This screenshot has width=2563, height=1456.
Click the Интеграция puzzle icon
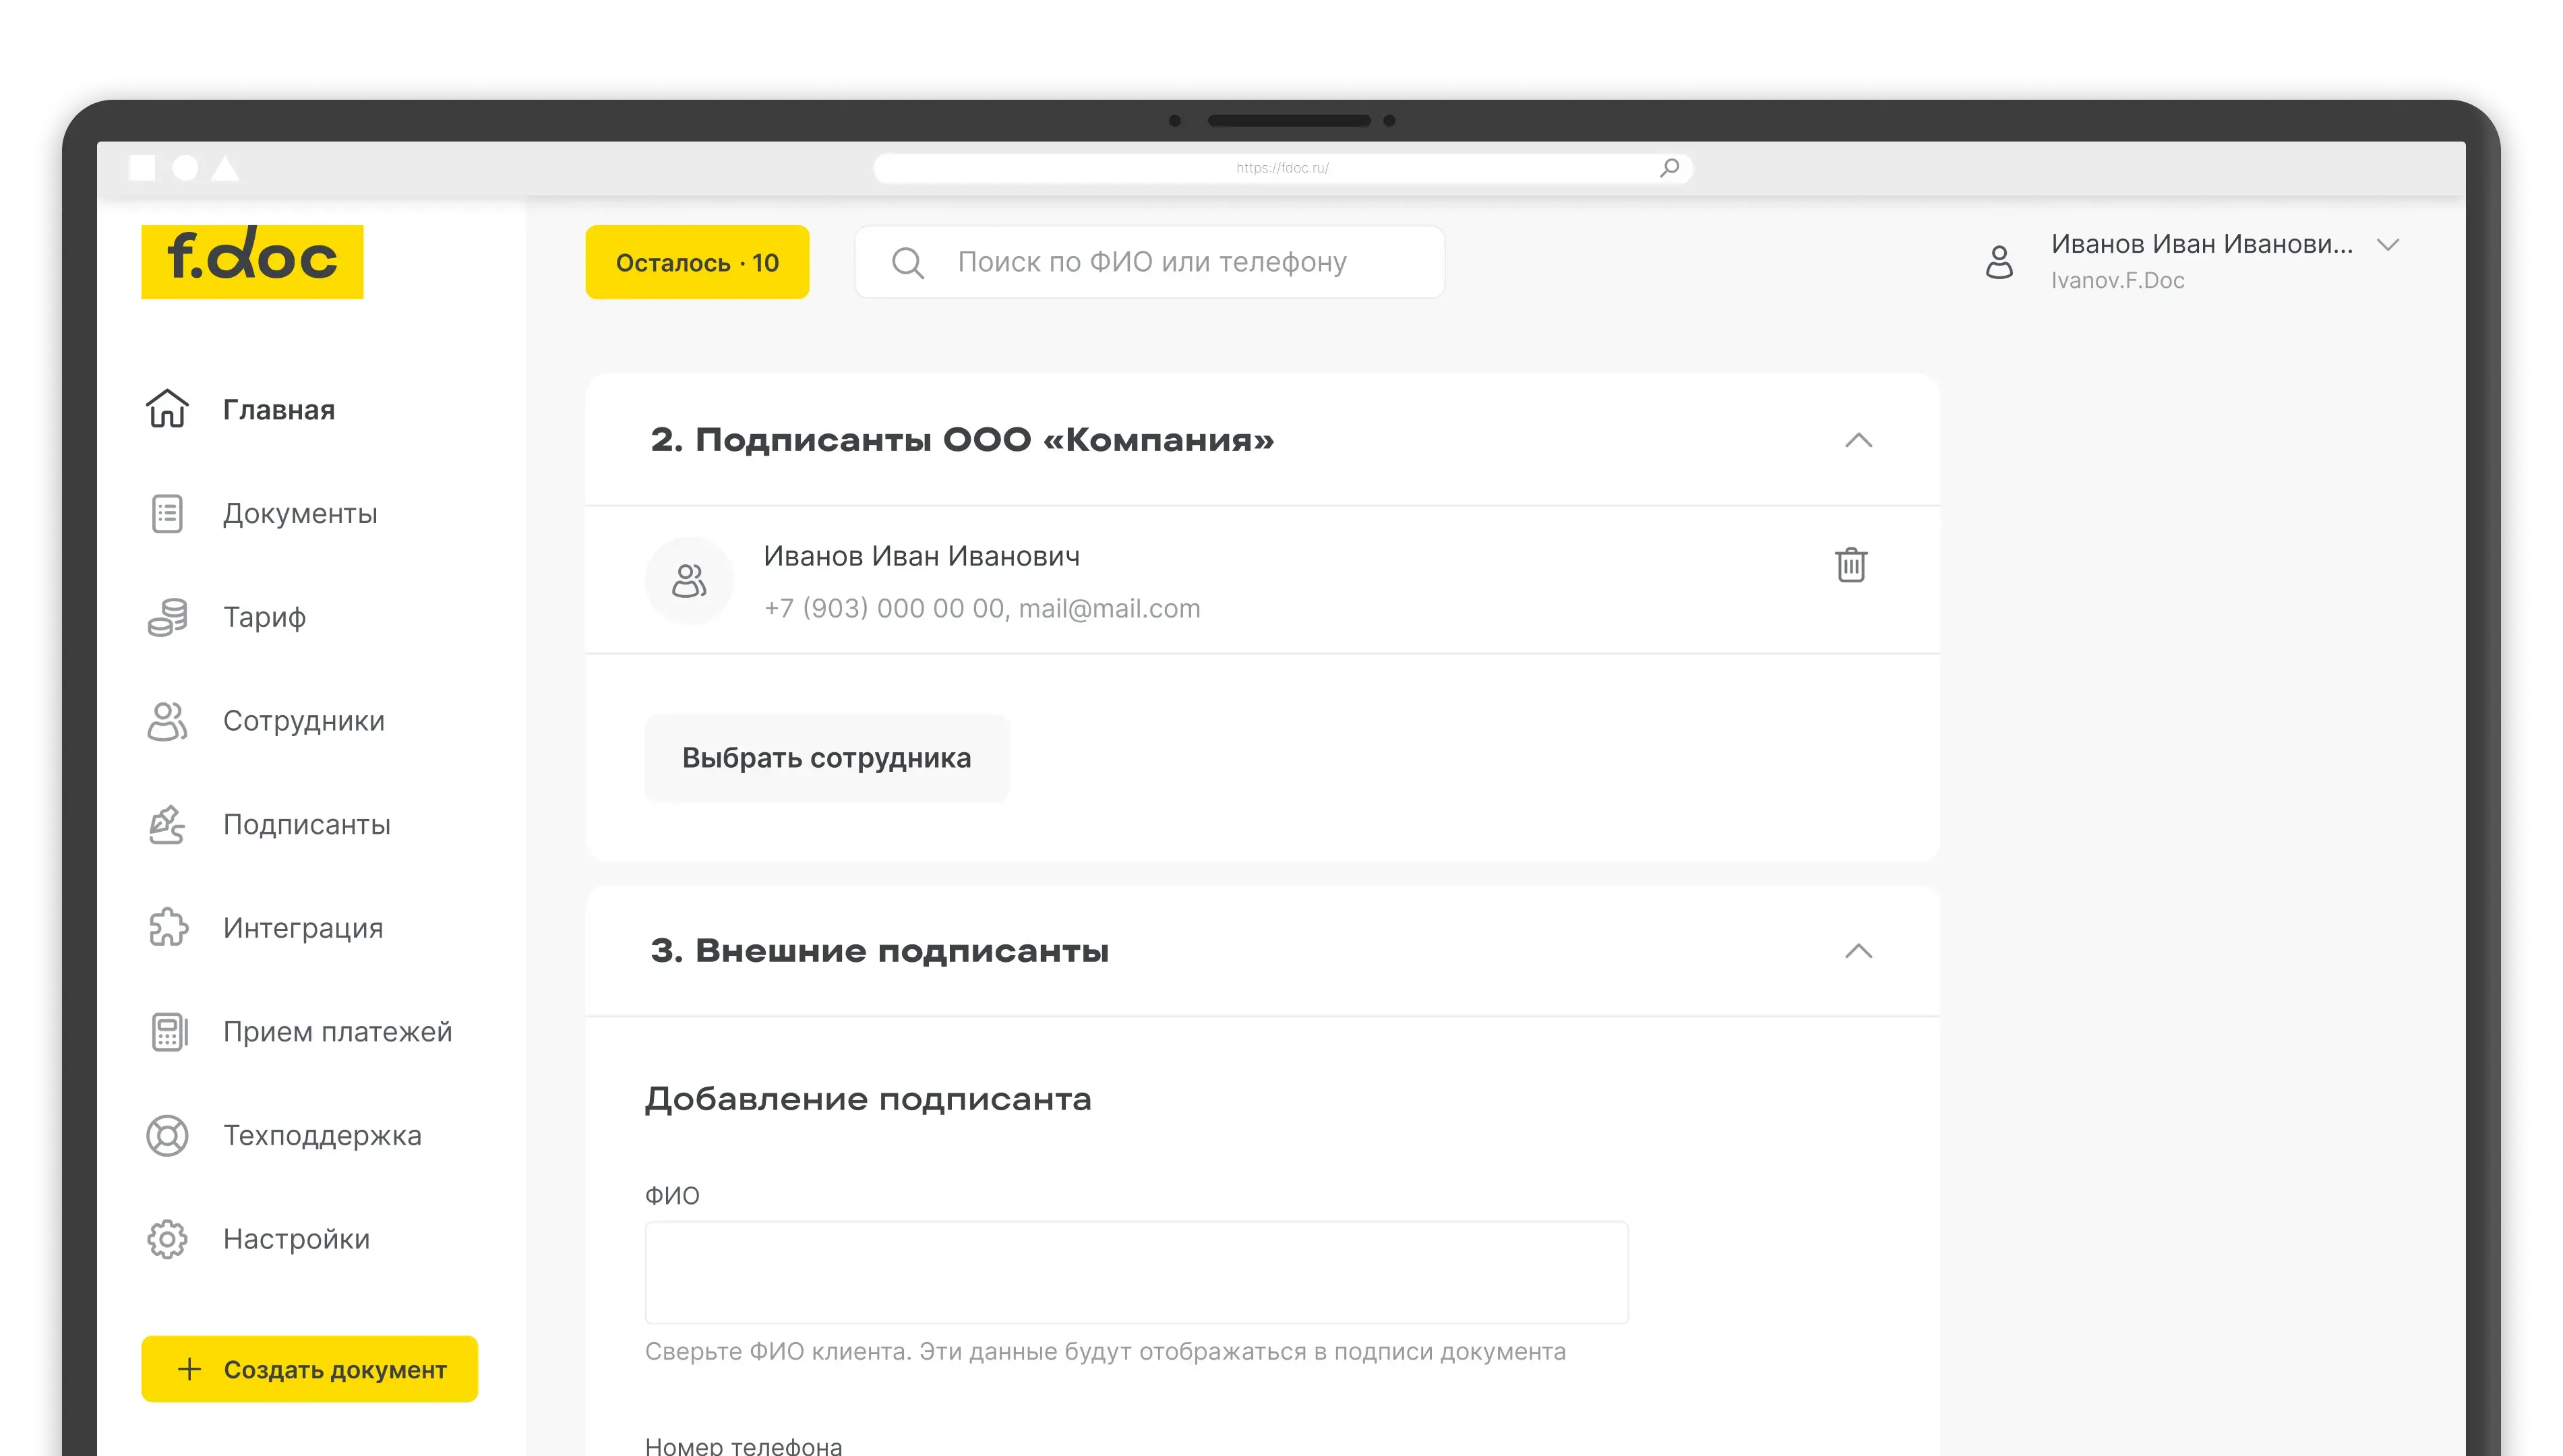tap(167, 928)
